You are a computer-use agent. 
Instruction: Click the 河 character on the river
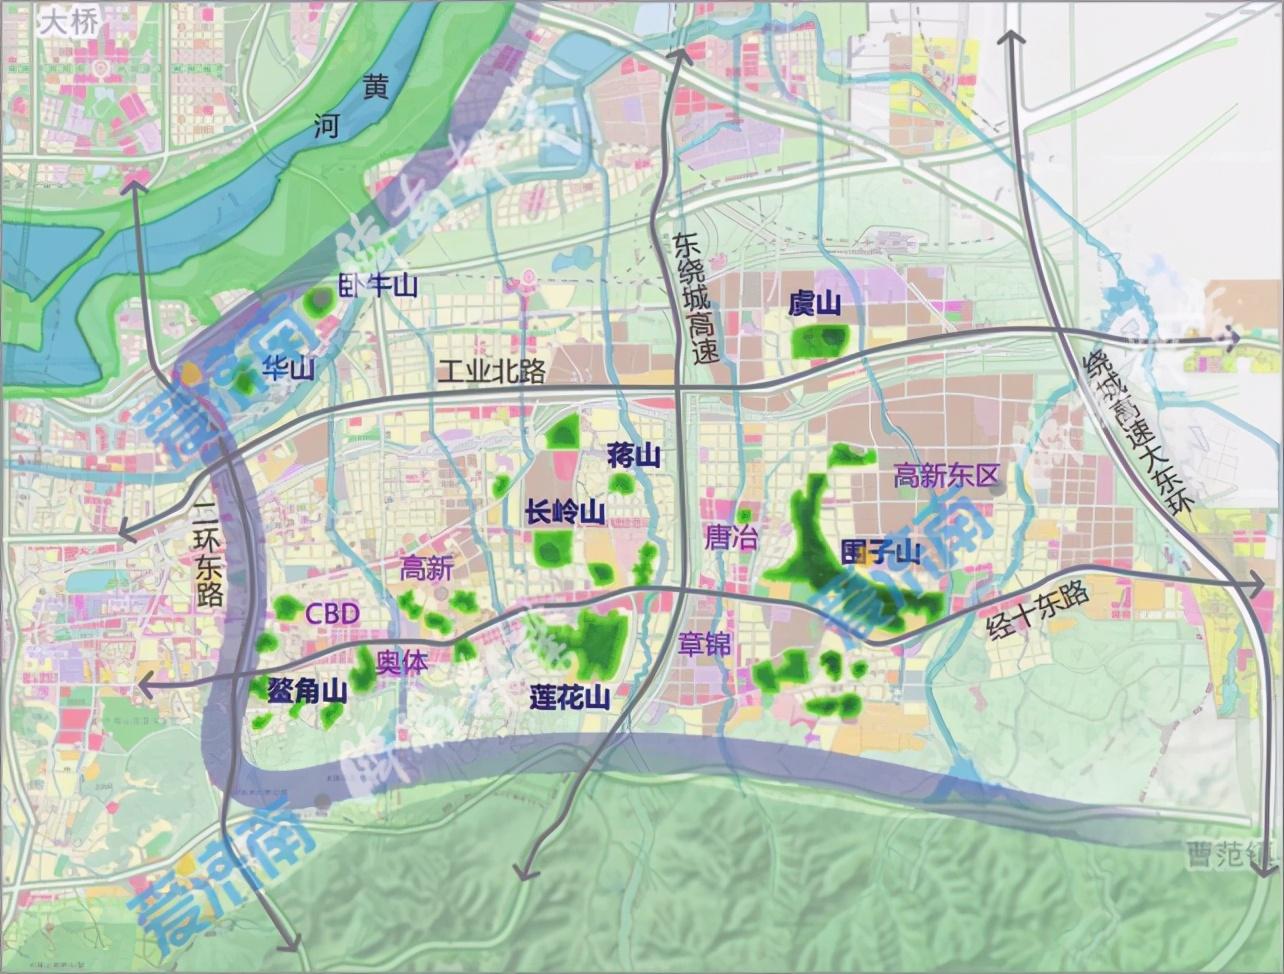point(326,128)
